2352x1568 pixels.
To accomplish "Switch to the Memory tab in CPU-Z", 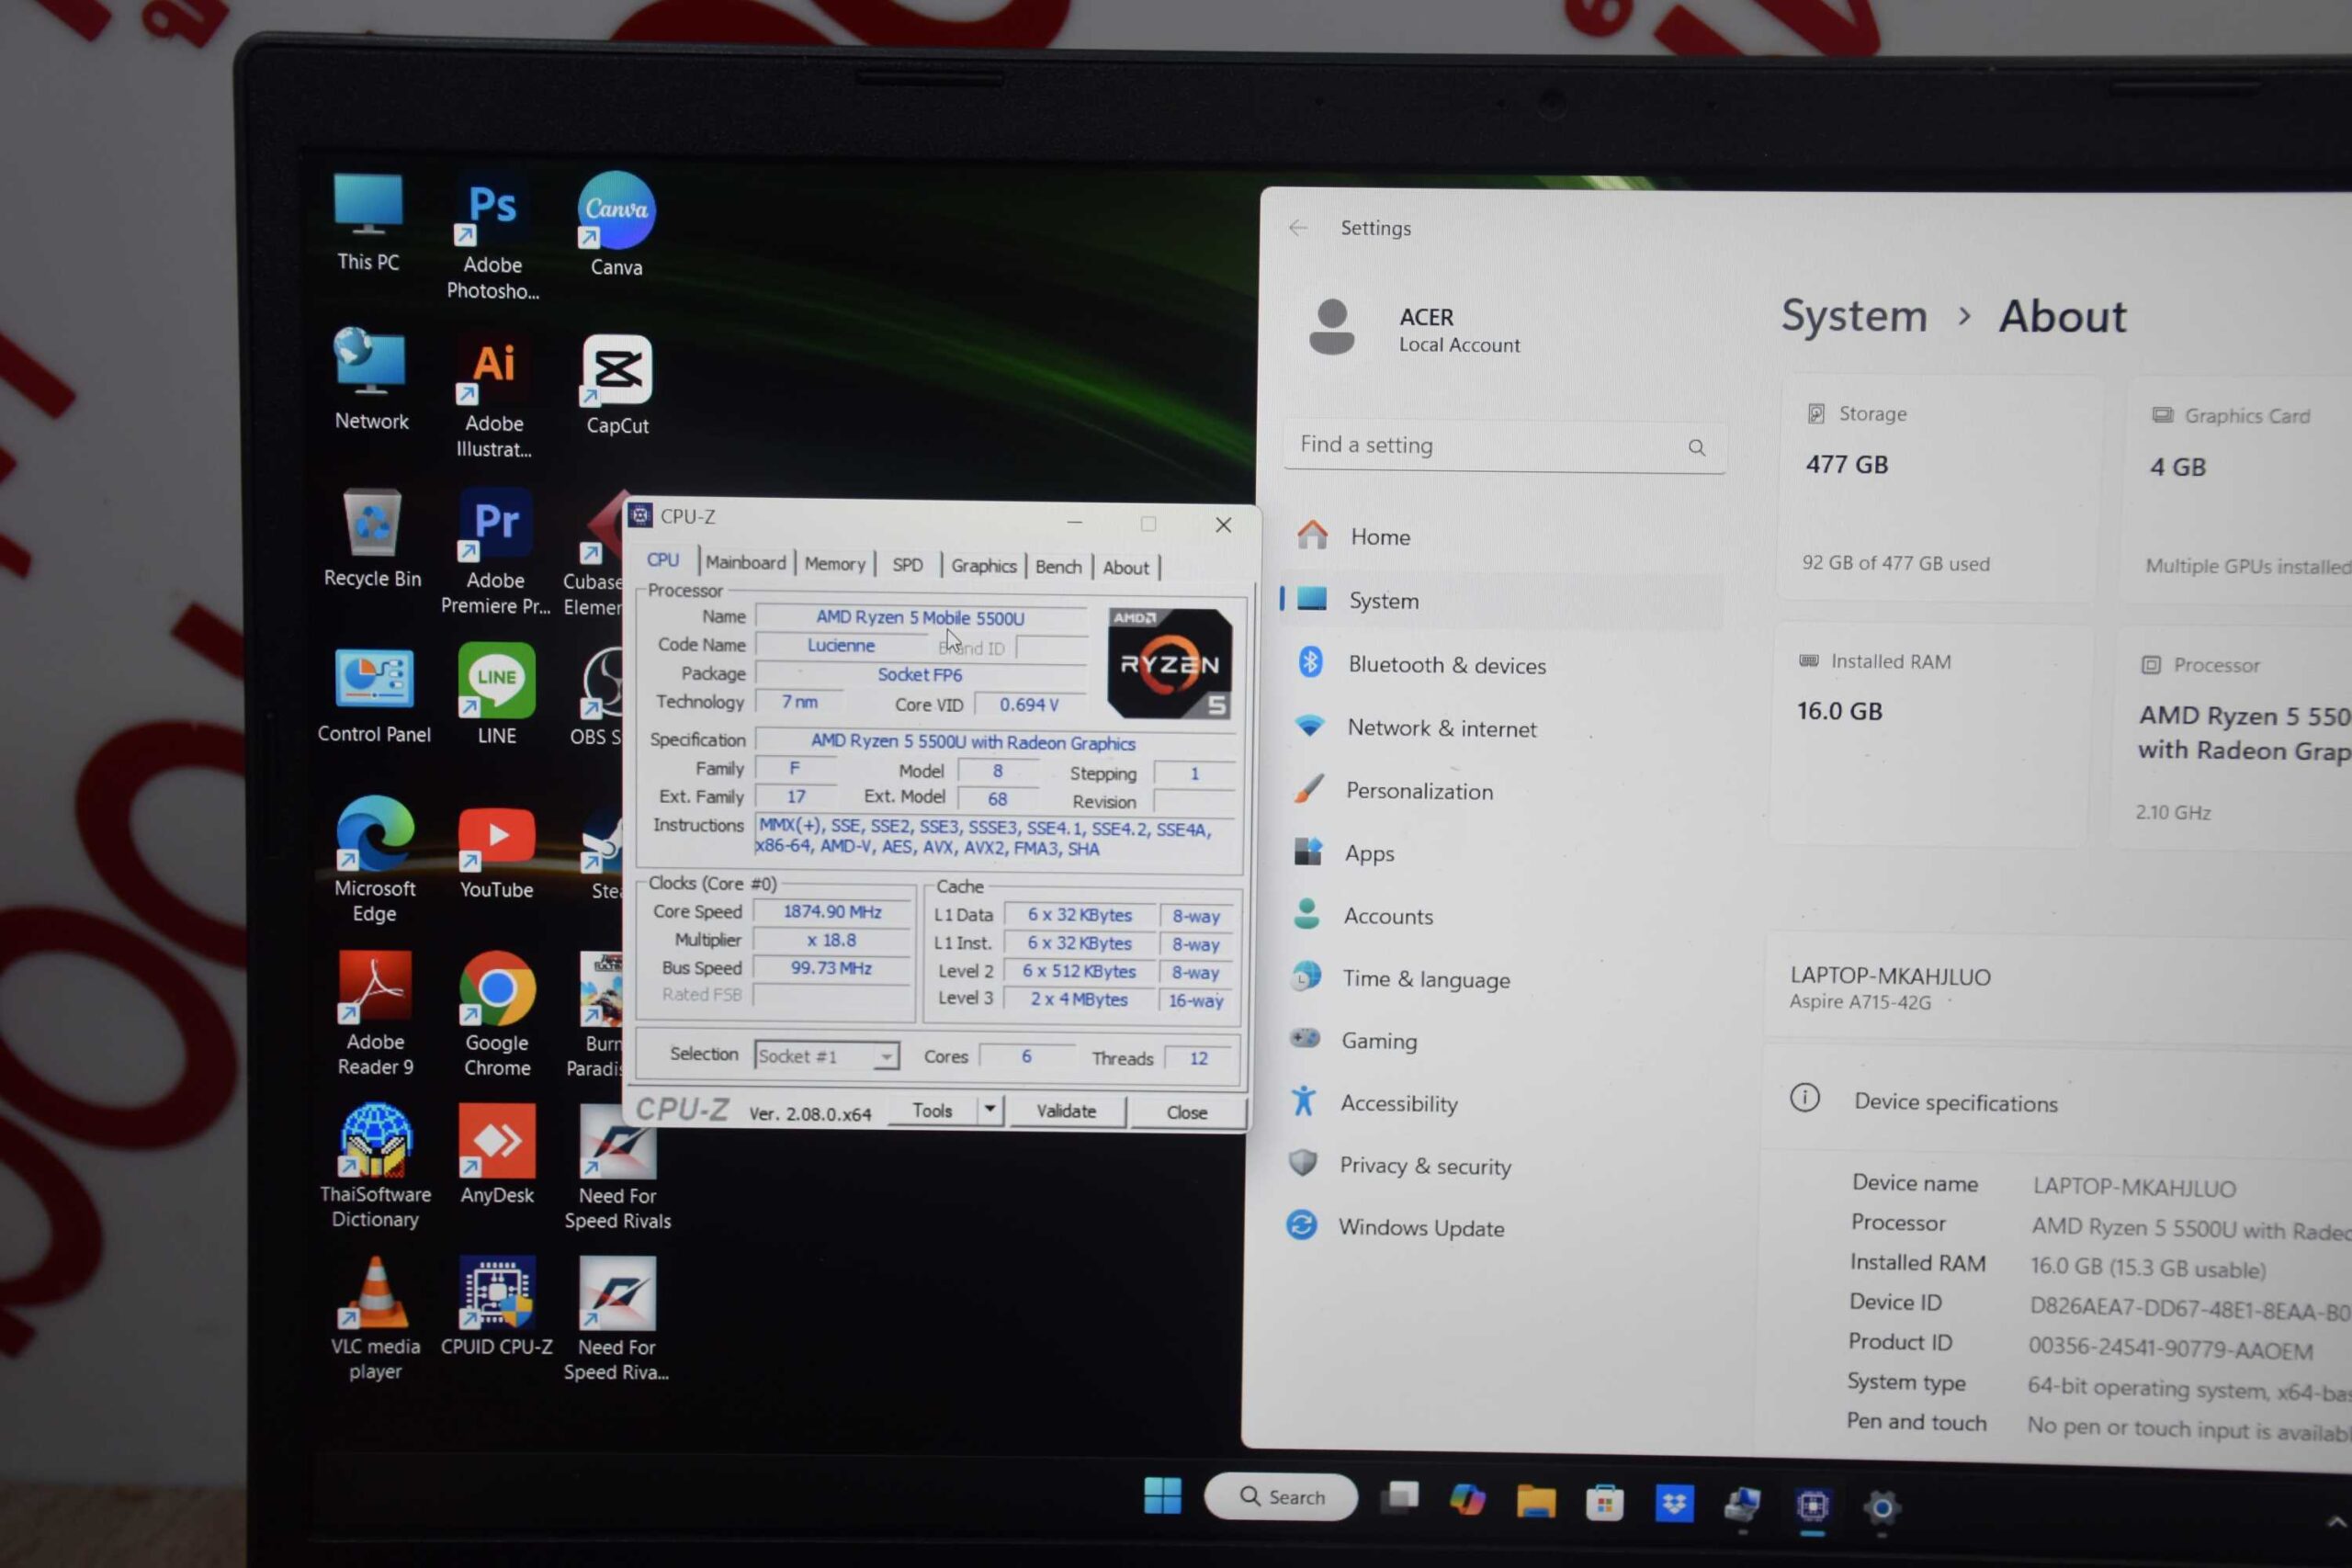I will (x=835, y=564).
